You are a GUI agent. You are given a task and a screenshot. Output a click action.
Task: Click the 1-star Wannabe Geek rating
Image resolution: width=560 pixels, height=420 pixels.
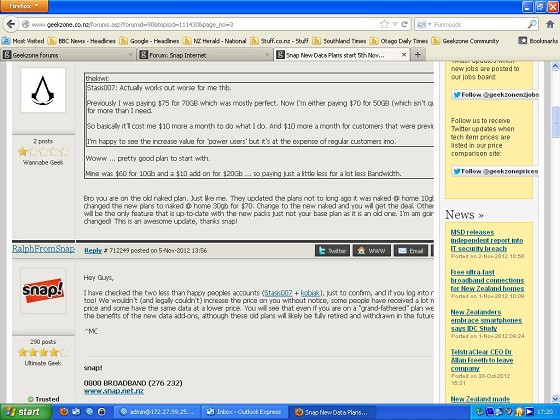tap(43, 152)
